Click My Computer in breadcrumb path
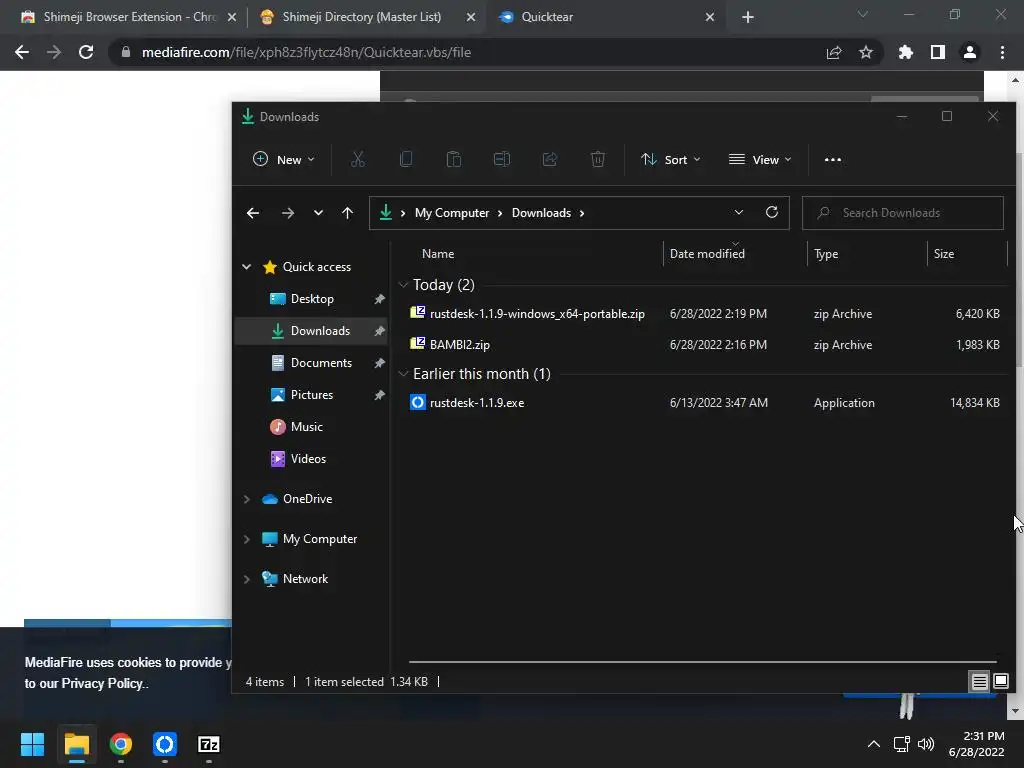This screenshot has height=768, width=1024. tap(452, 213)
